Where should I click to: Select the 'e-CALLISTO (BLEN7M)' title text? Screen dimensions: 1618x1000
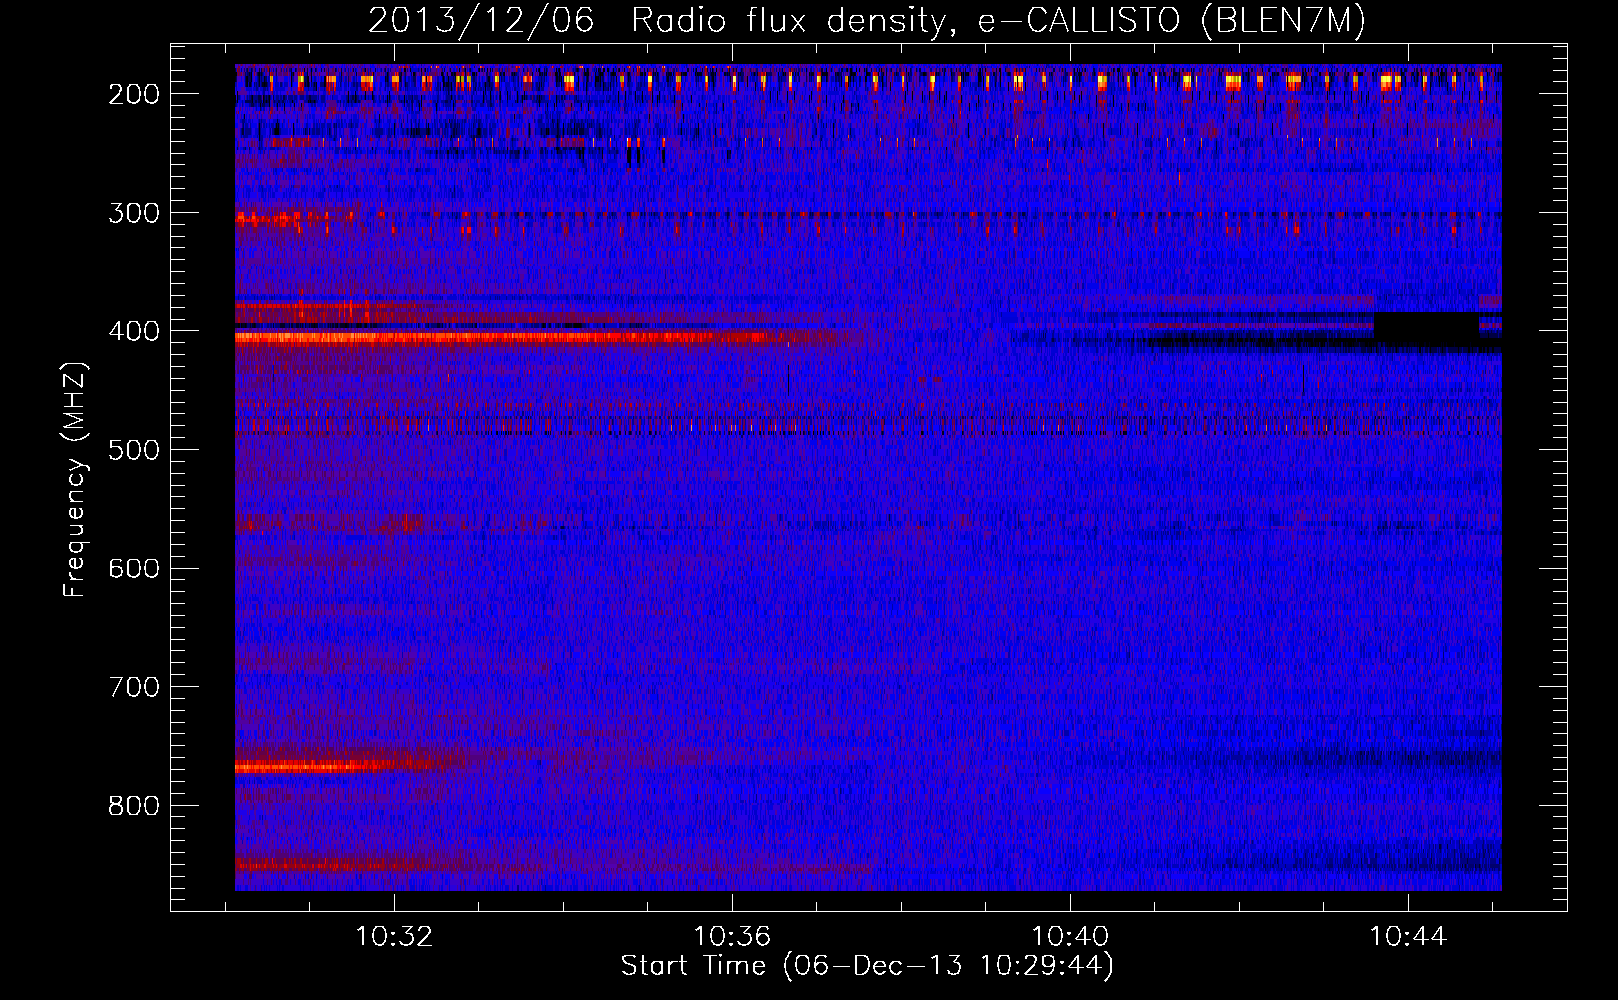pos(1171,21)
